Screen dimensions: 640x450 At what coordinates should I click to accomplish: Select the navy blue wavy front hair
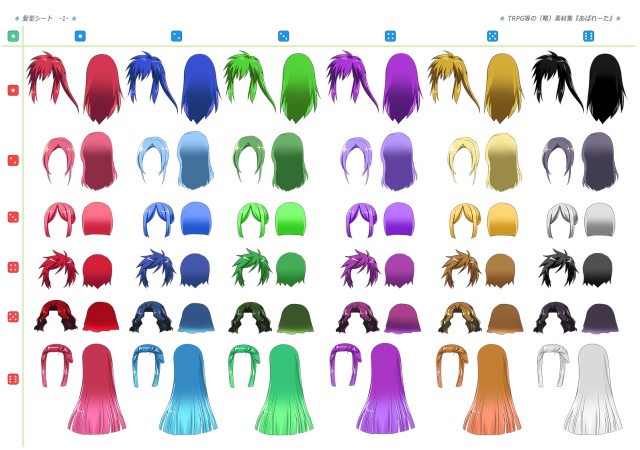pos(151,317)
